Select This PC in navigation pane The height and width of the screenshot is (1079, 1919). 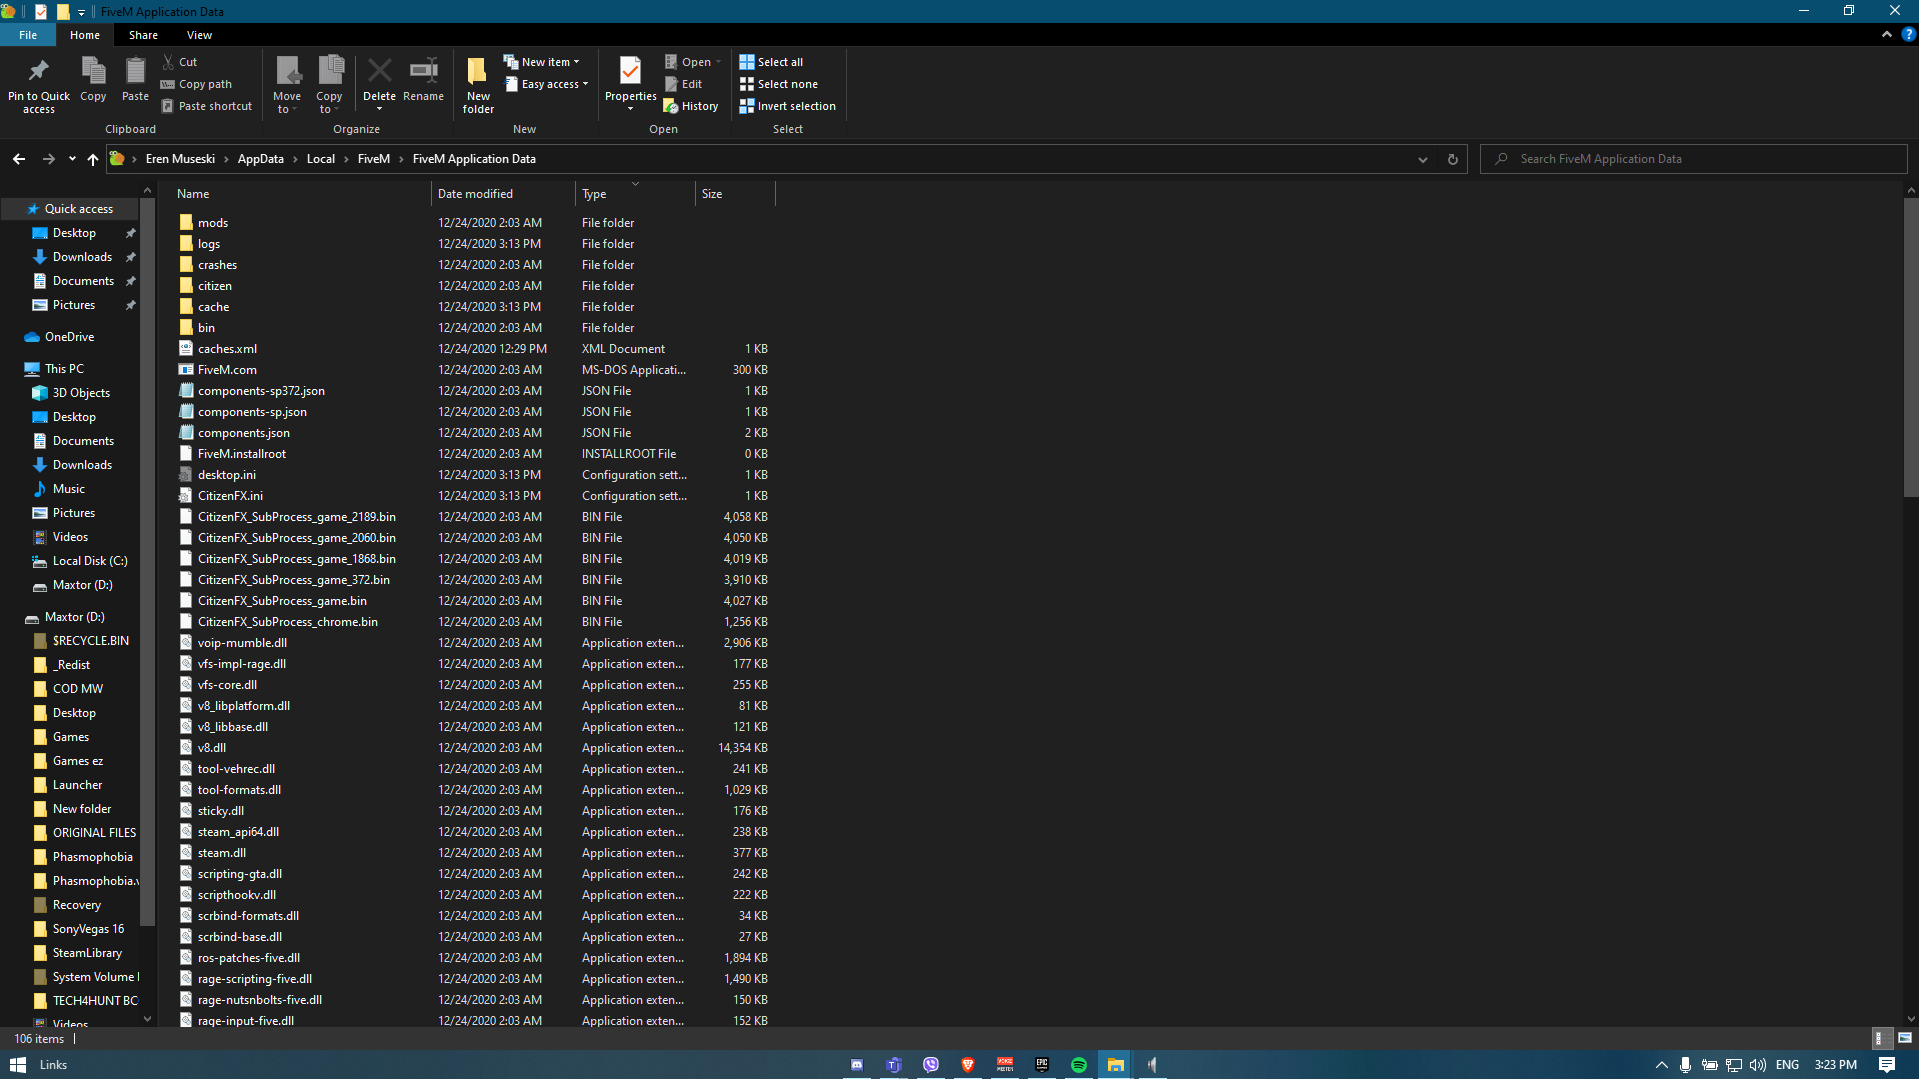click(x=64, y=369)
